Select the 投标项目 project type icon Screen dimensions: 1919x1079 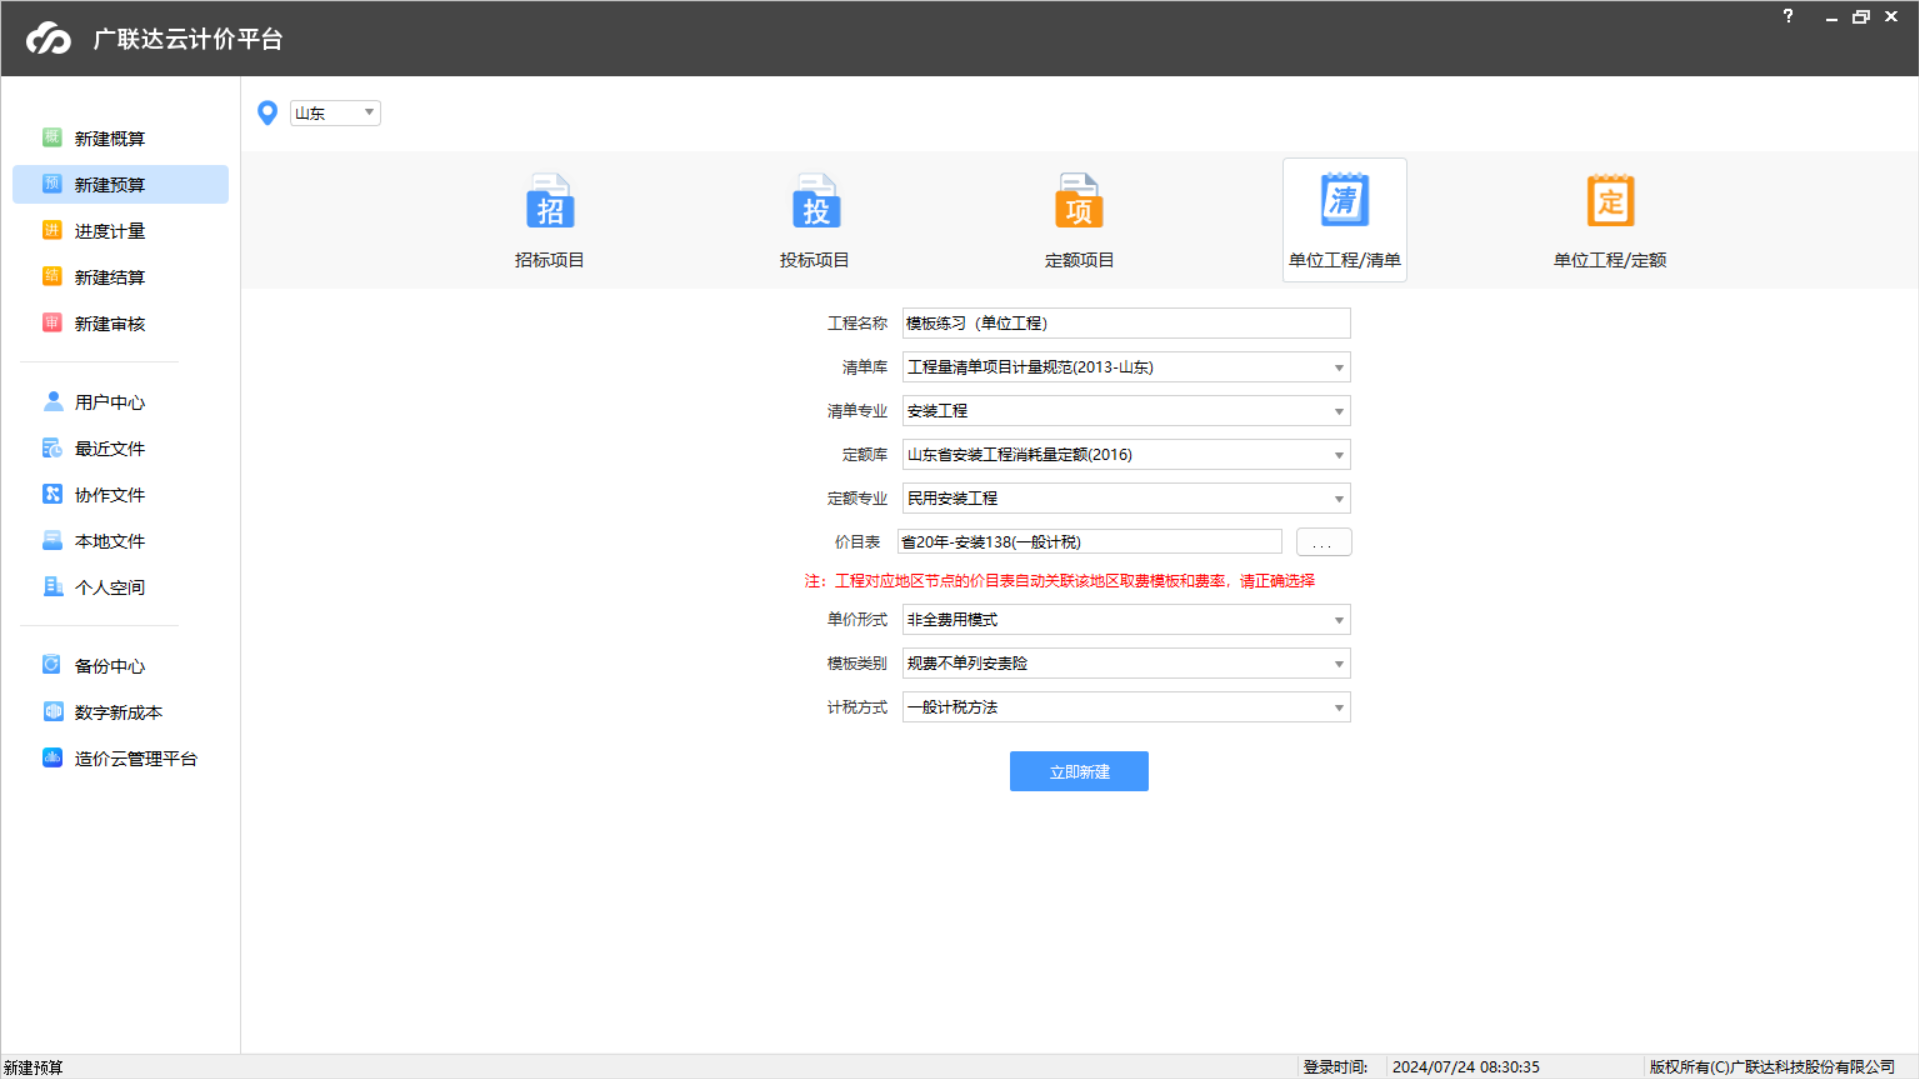point(815,201)
